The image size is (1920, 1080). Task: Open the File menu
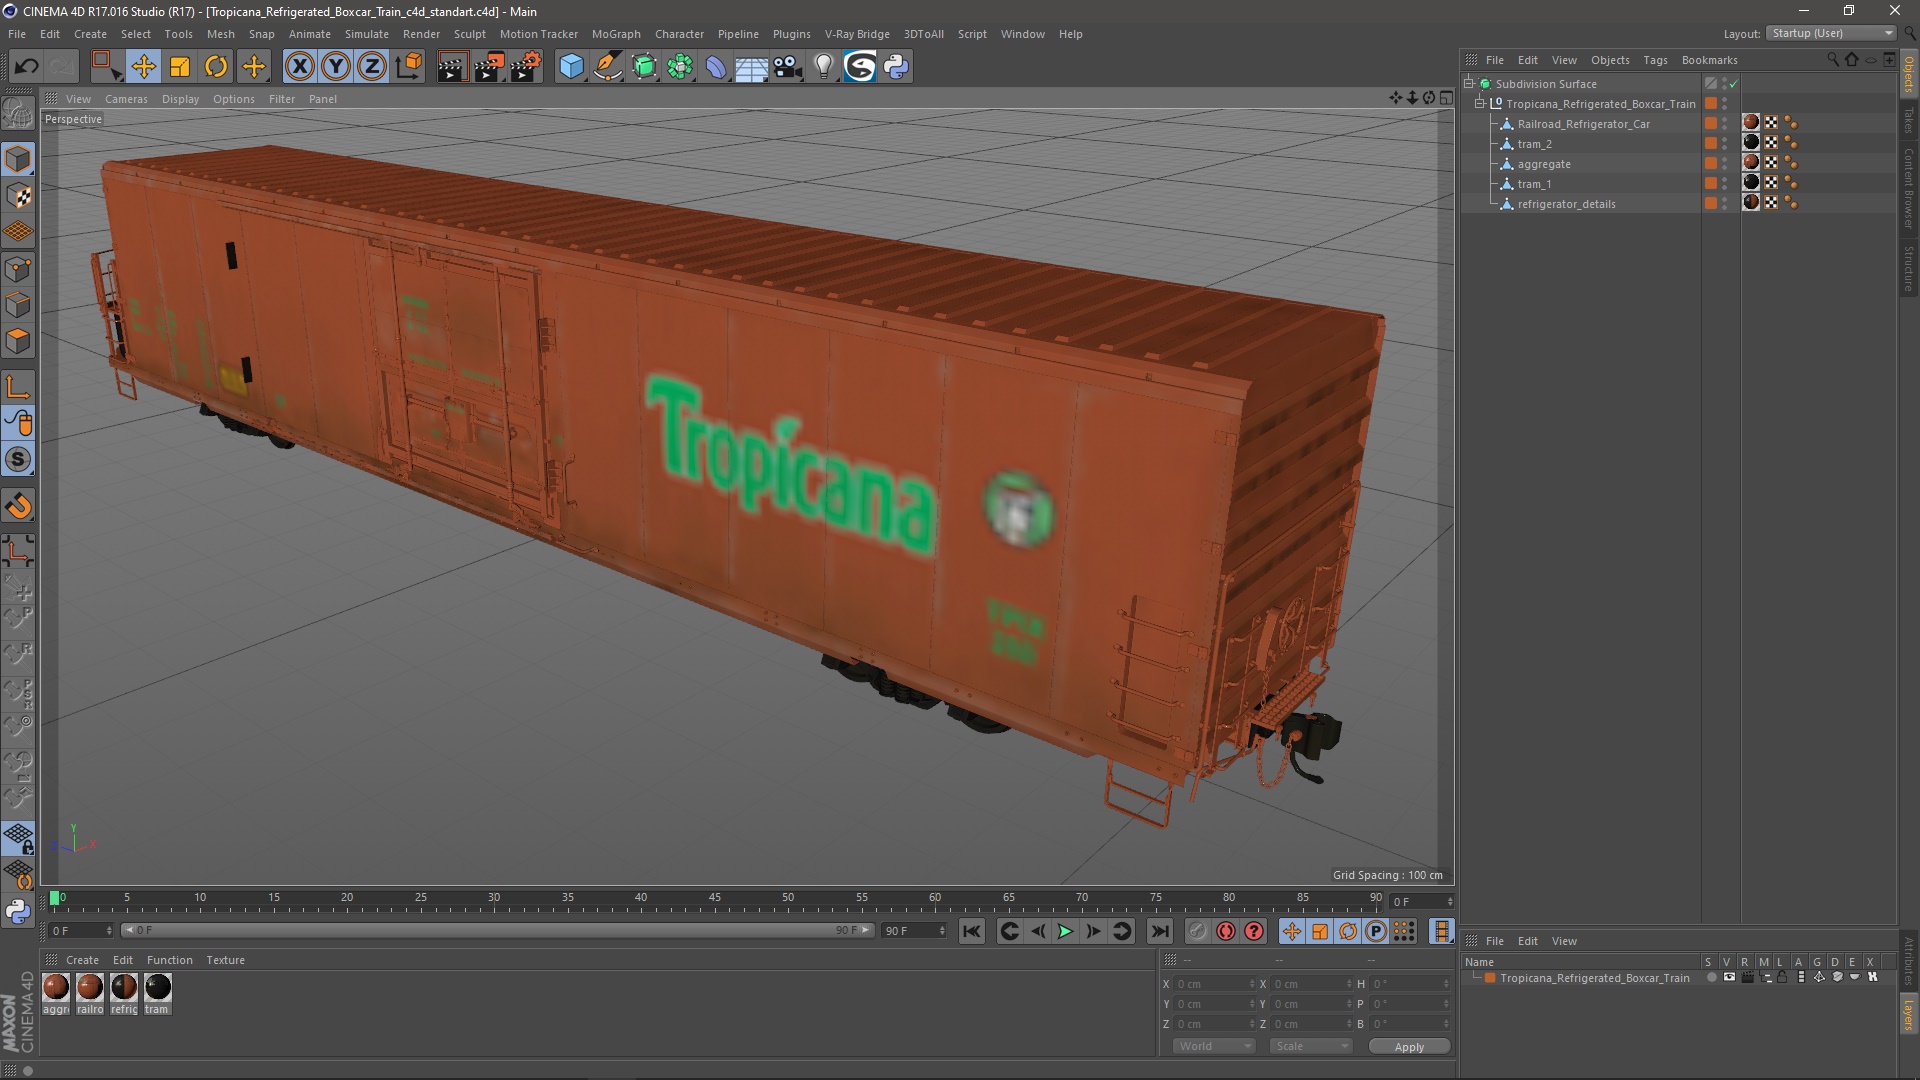point(17,34)
